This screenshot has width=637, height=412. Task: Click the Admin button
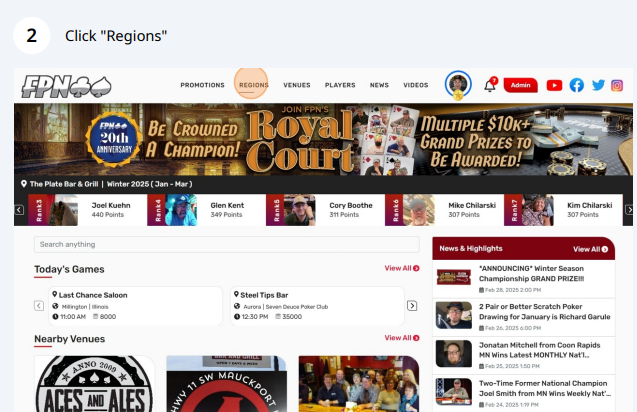click(520, 85)
